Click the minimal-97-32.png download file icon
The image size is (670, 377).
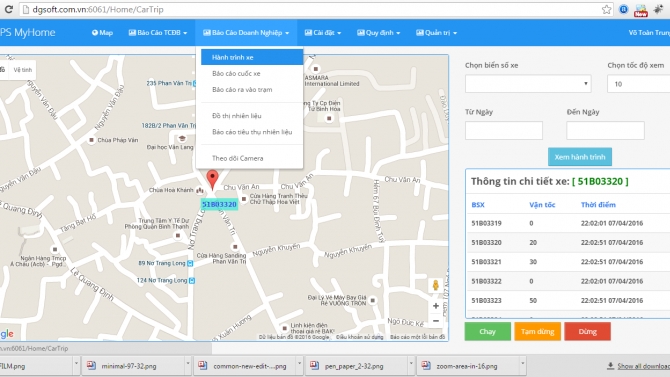click(x=91, y=365)
